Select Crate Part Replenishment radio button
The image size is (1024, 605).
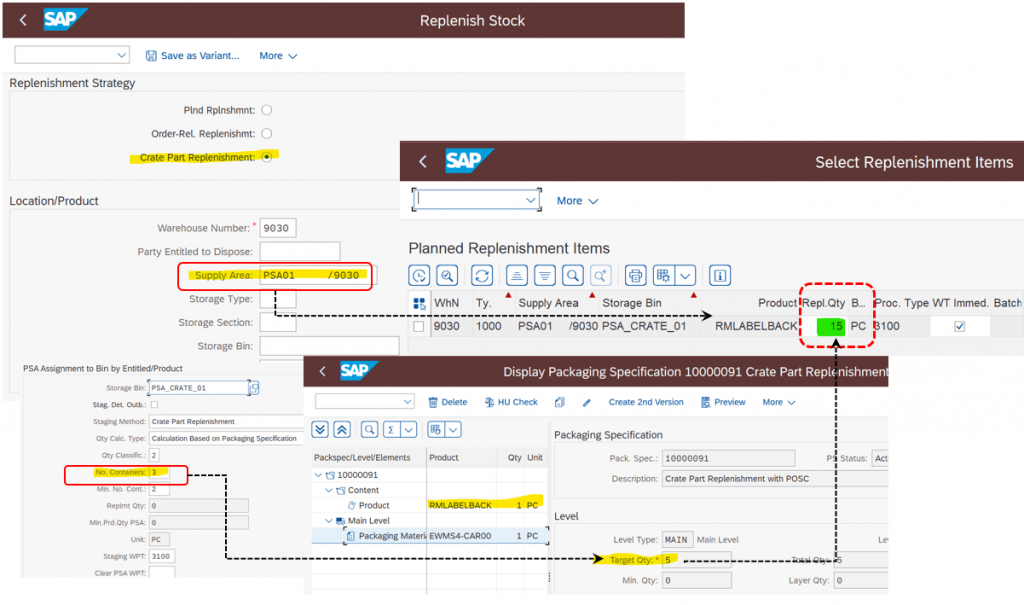pyautogui.click(x=266, y=157)
